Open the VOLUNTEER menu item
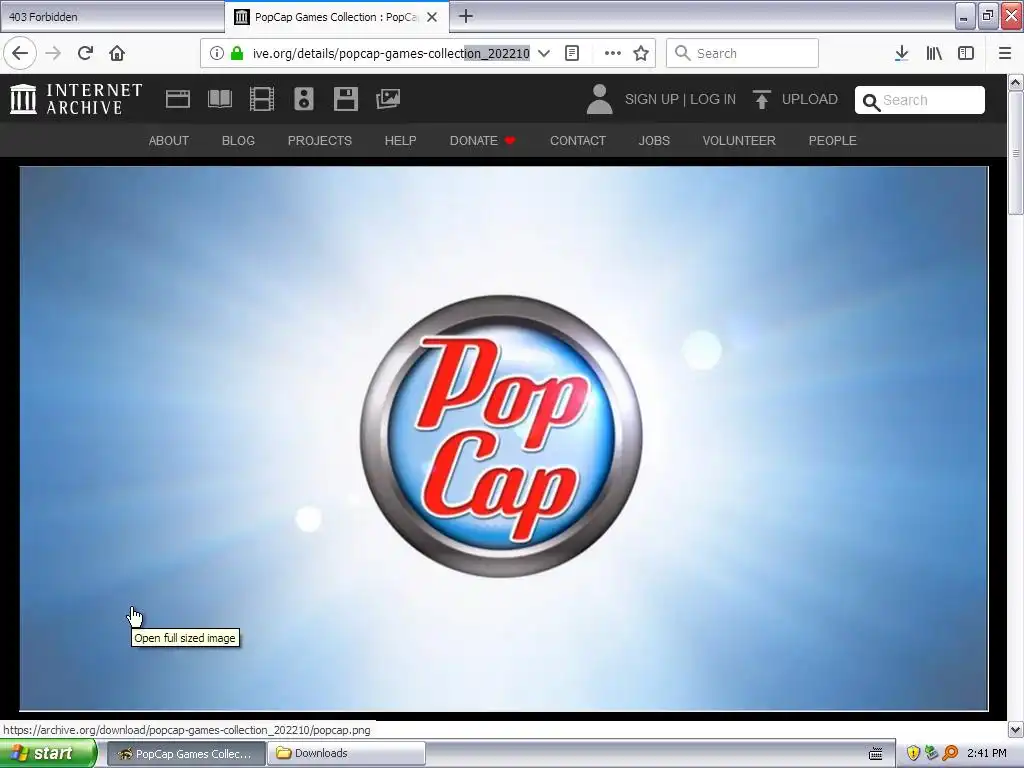This screenshot has height=768, width=1024. [x=739, y=140]
